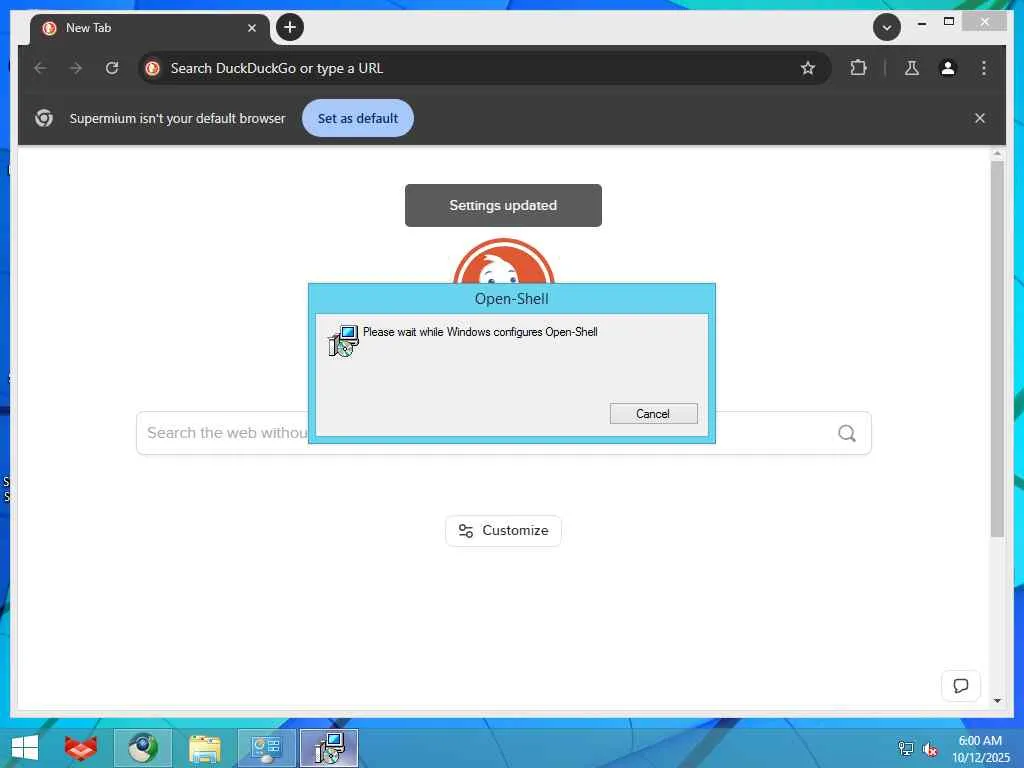Click the page vertical scrollbar
The height and width of the screenshot is (768, 1024).
click(x=997, y=349)
